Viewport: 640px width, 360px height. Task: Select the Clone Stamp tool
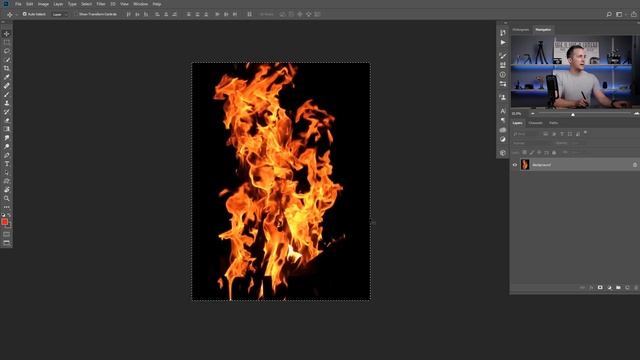pos(7,103)
